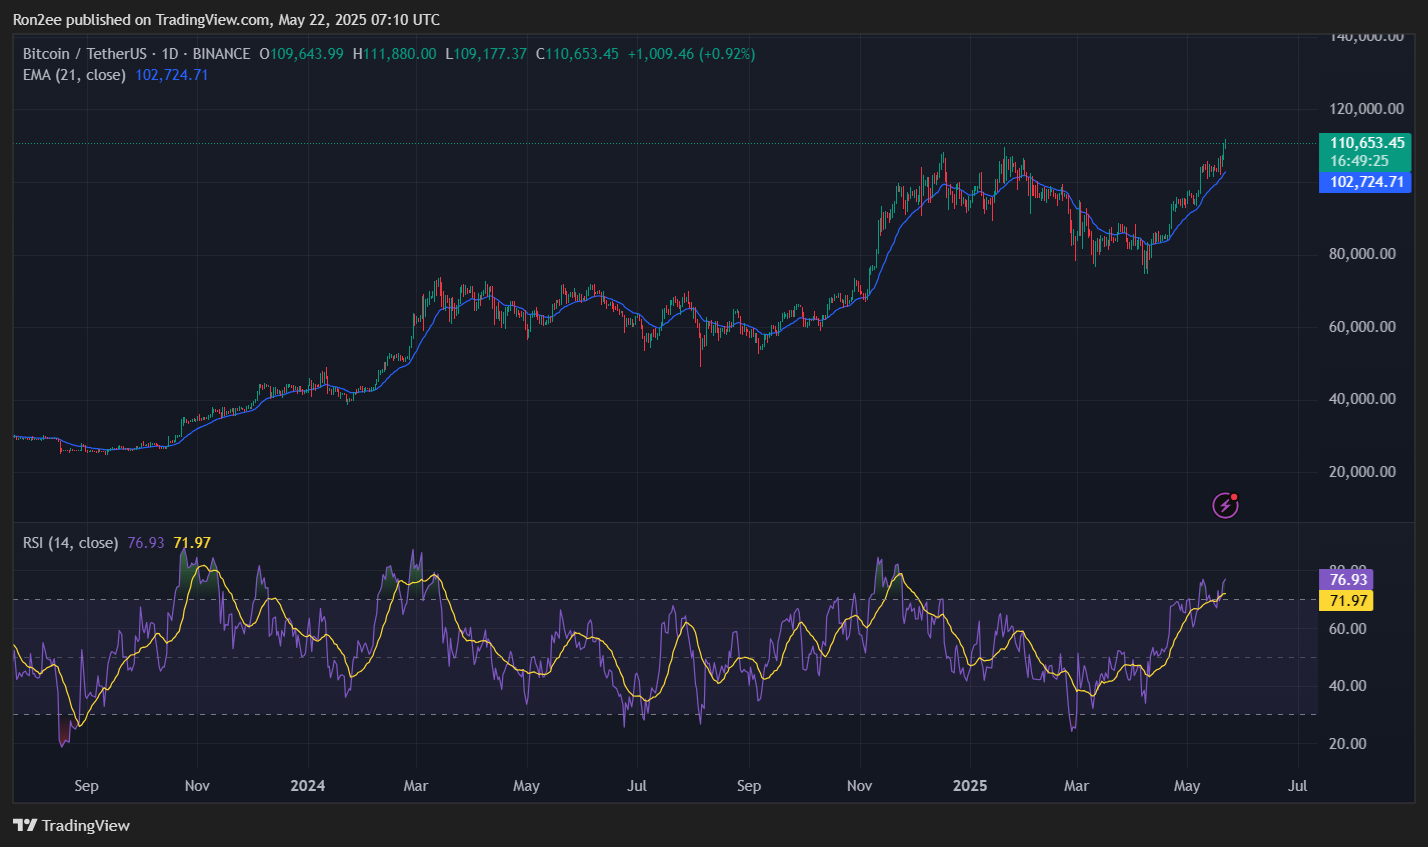
Task: Click the purple 76.93 RSI value badge
Action: click(x=1347, y=579)
